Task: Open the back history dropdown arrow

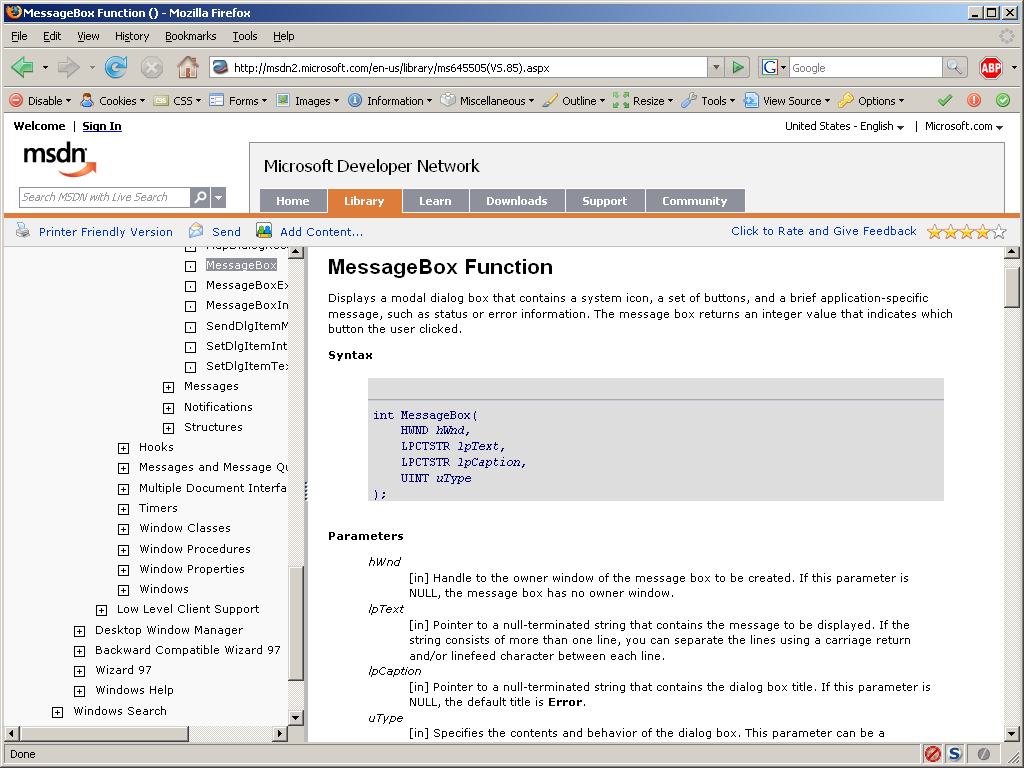Action: pyautogui.click(x=45, y=67)
